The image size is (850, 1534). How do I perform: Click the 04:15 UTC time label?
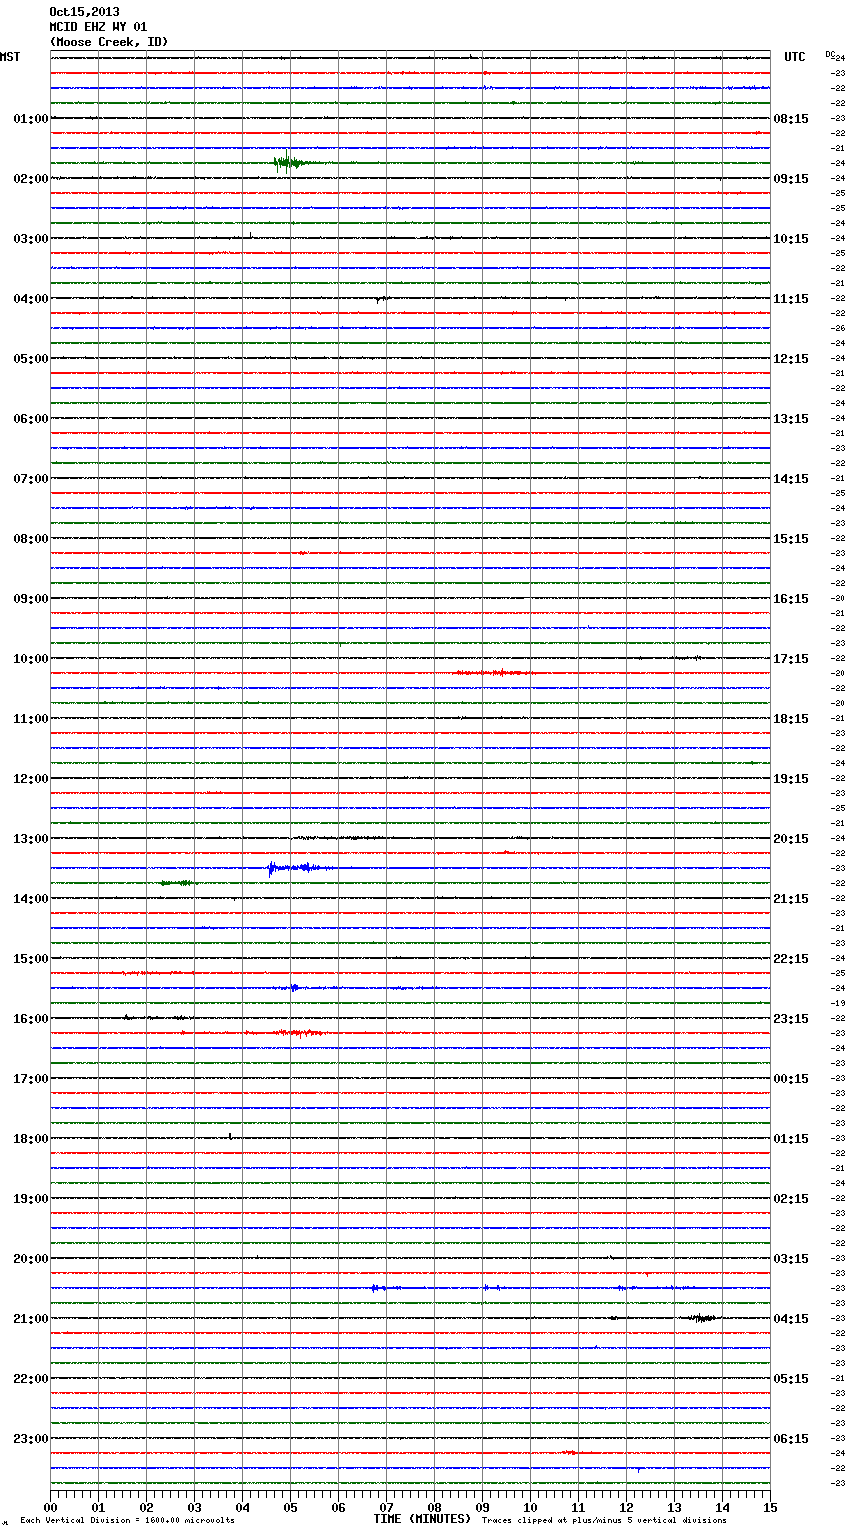pyautogui.click(x=791, y=1319)
